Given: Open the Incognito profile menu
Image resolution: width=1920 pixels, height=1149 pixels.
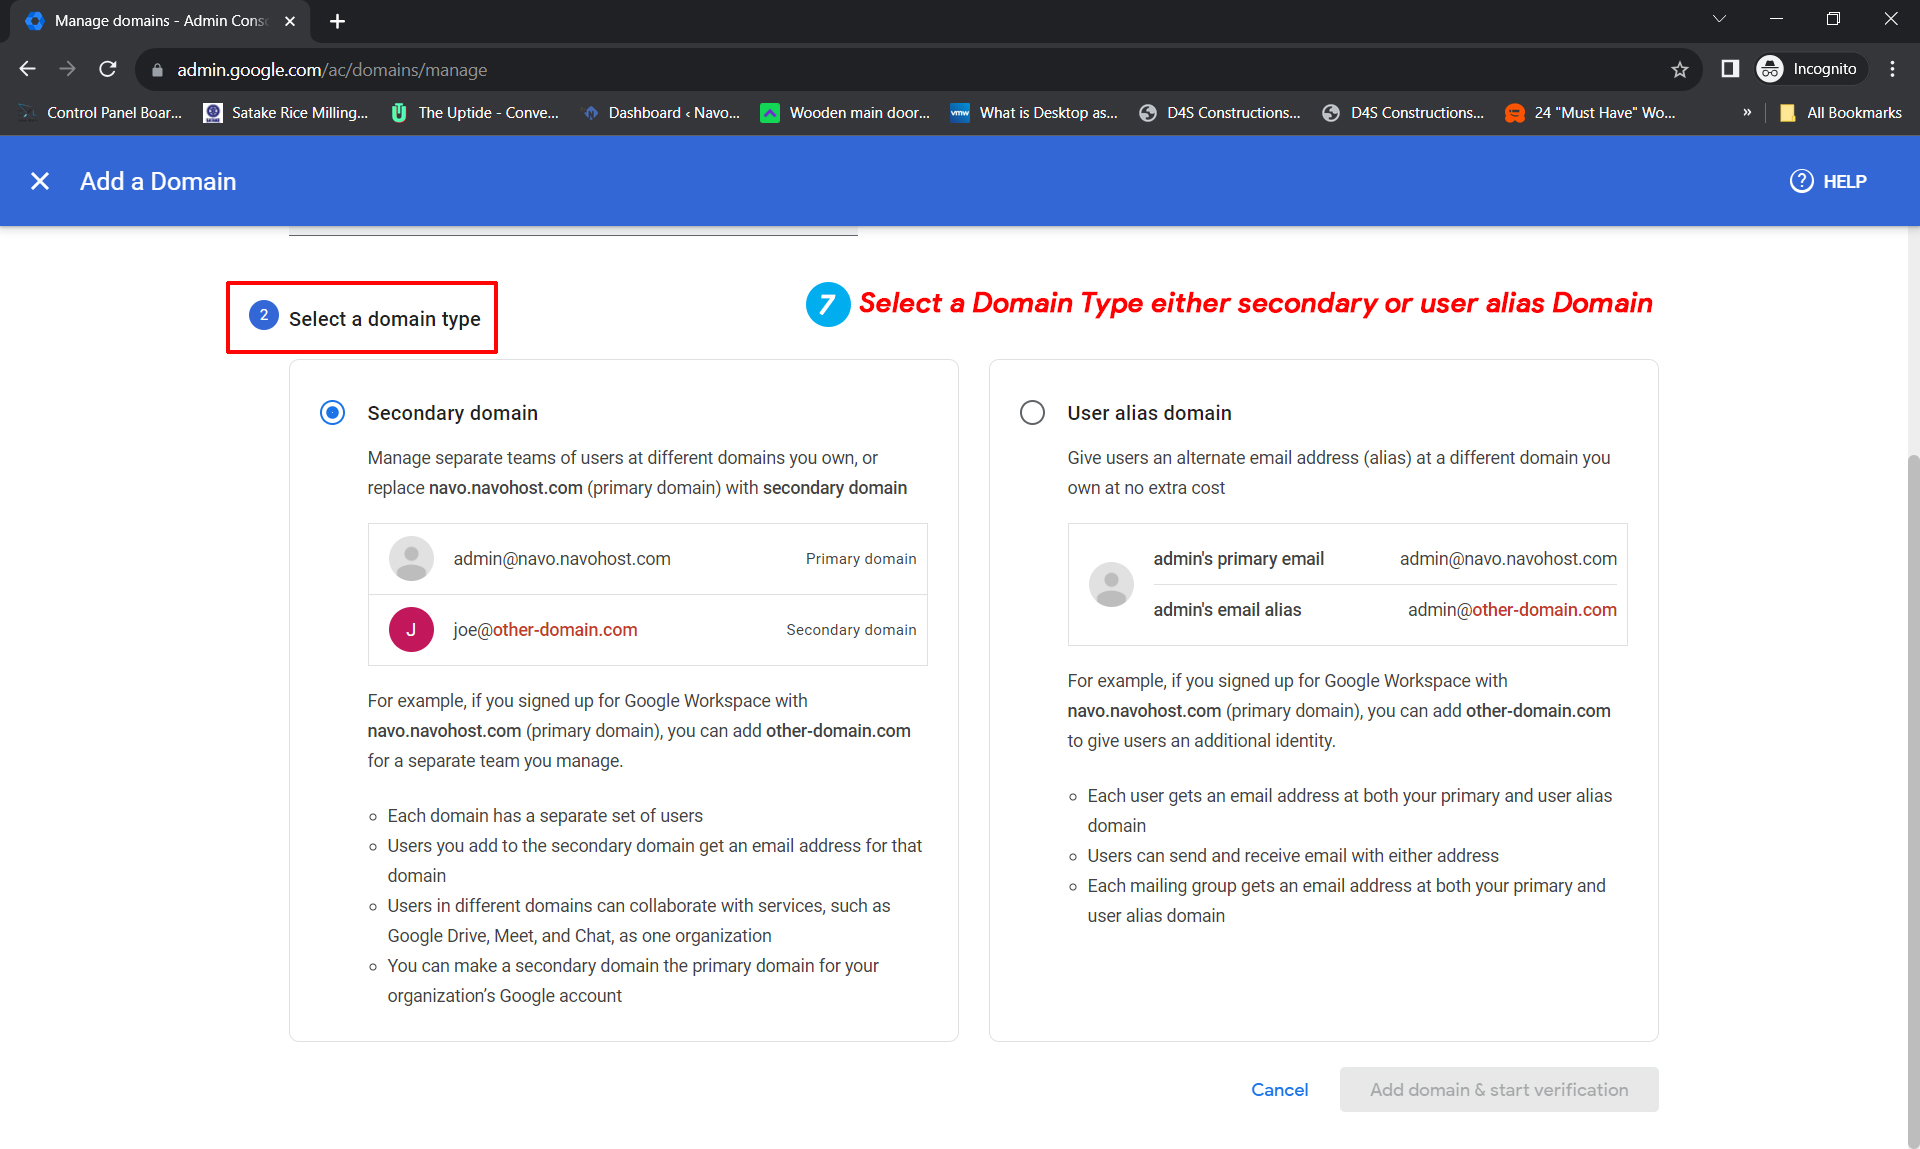Looking at the screenshot, I should click(x=1809, y=69).
